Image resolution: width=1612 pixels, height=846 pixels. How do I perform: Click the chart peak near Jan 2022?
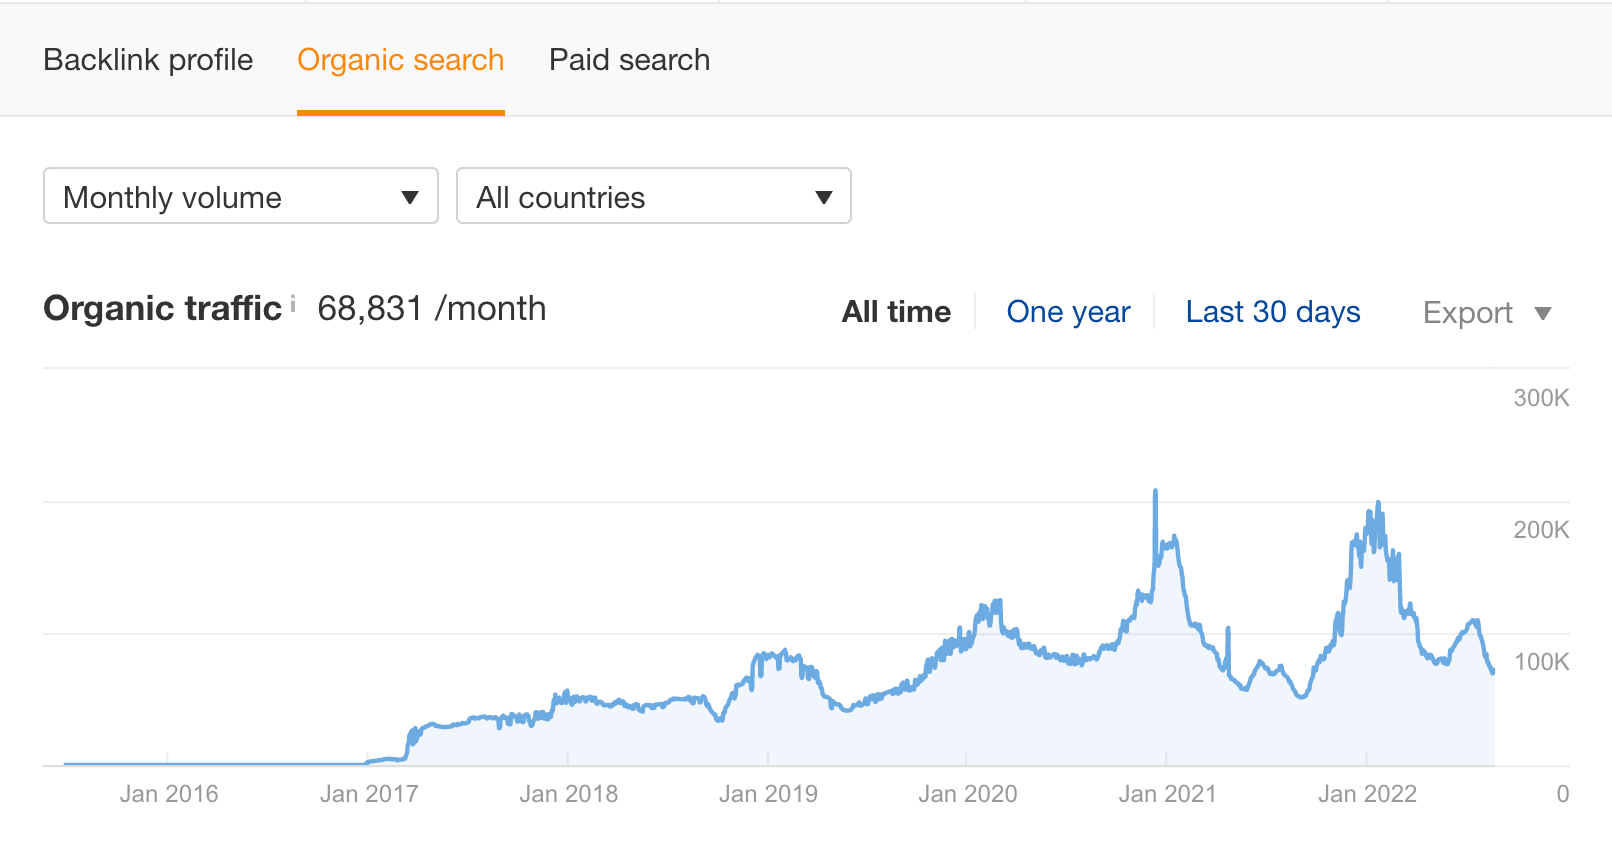(x=1378, y=504)
